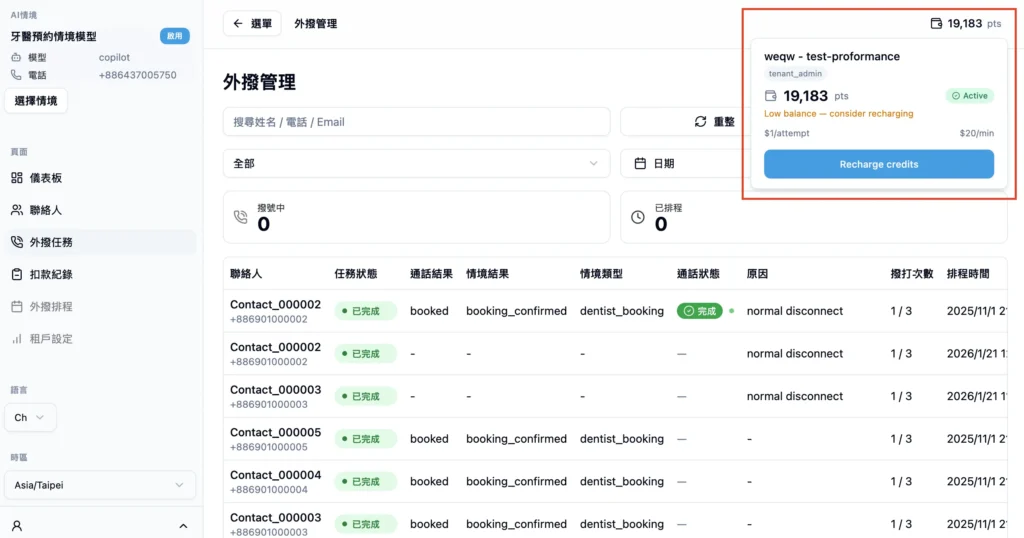Click the Recharge credits button

[x=879, y=164]
